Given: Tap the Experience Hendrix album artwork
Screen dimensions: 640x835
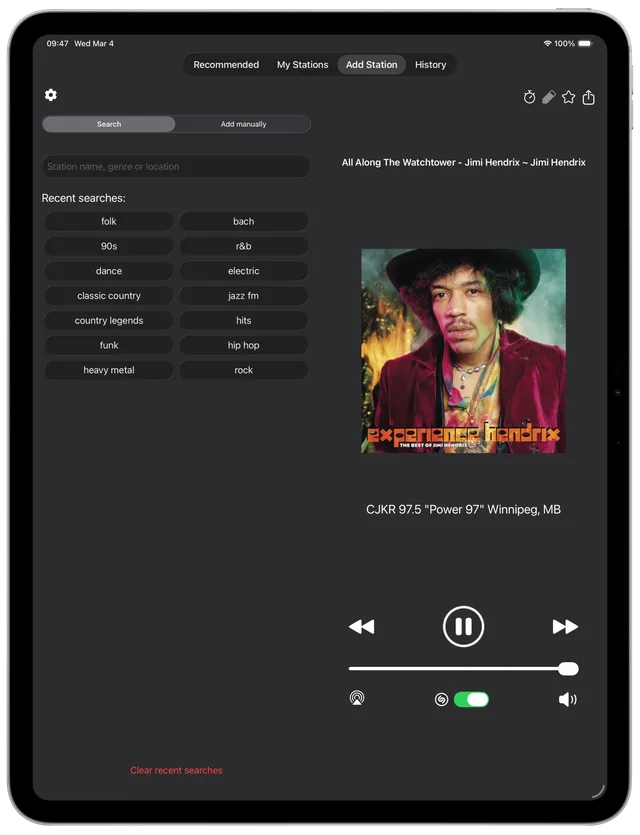Looking at the screenshot, I should click(x=463, y=351).
